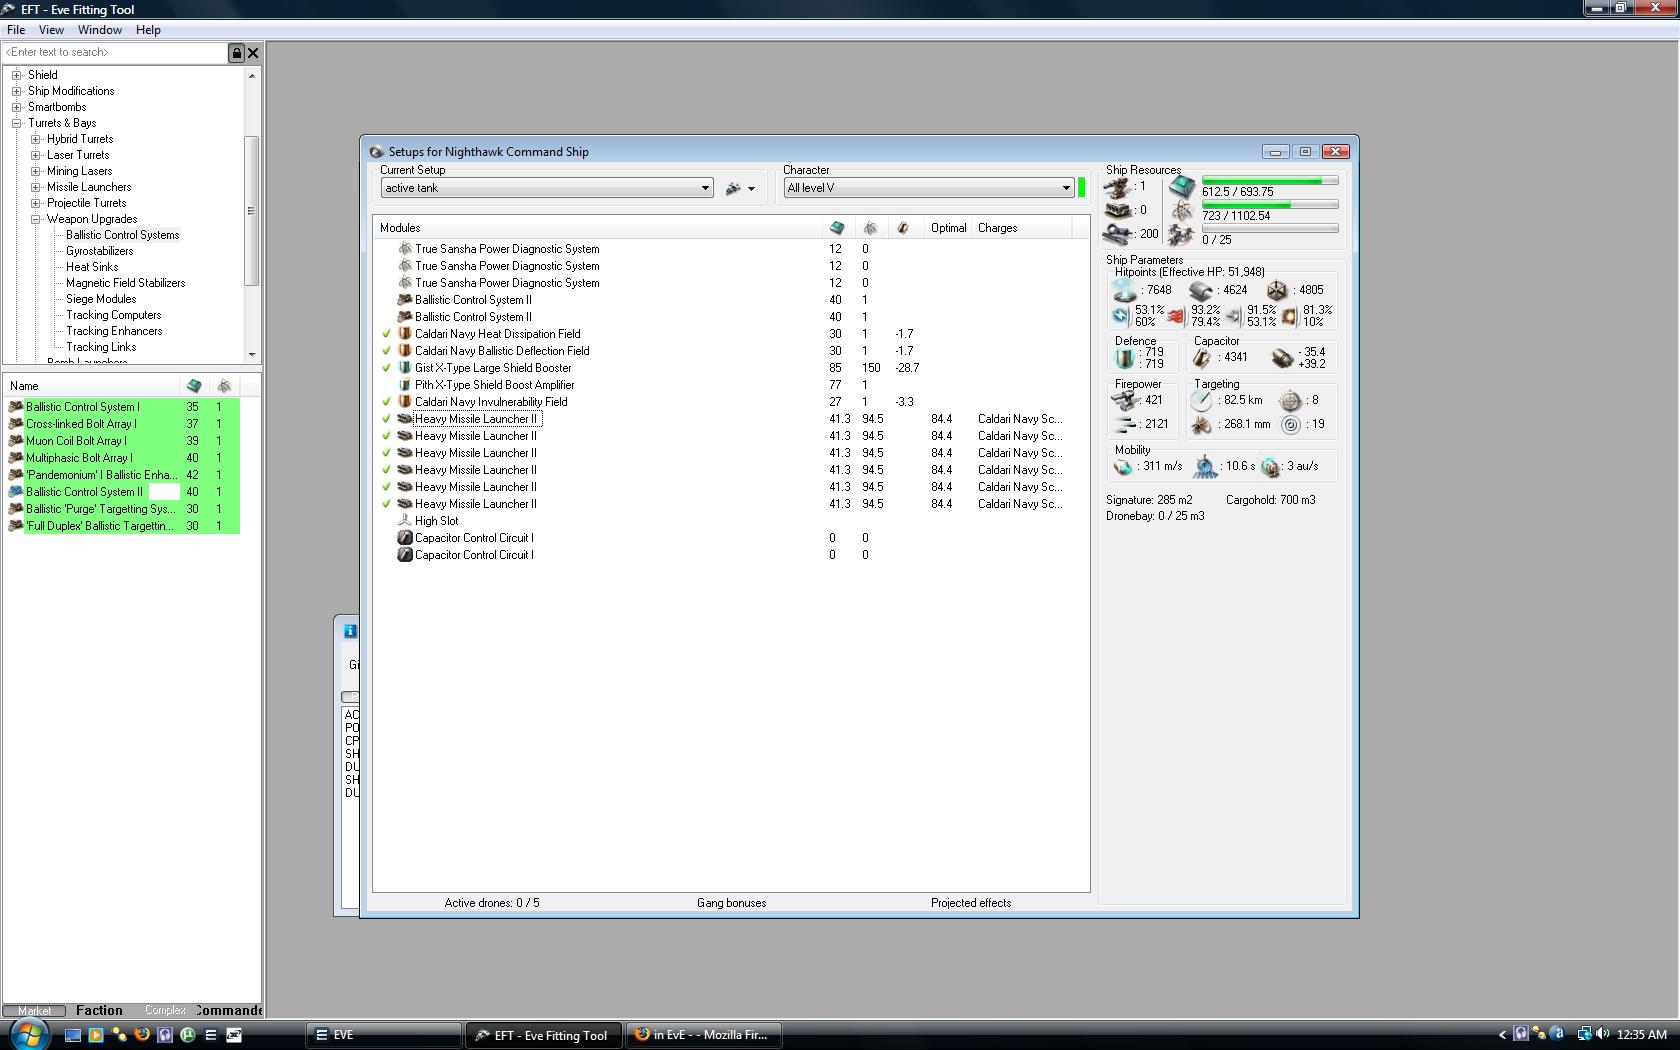Open the Window menu
The height and width of the screenshot is (1050, 1680).
[100, 30]
